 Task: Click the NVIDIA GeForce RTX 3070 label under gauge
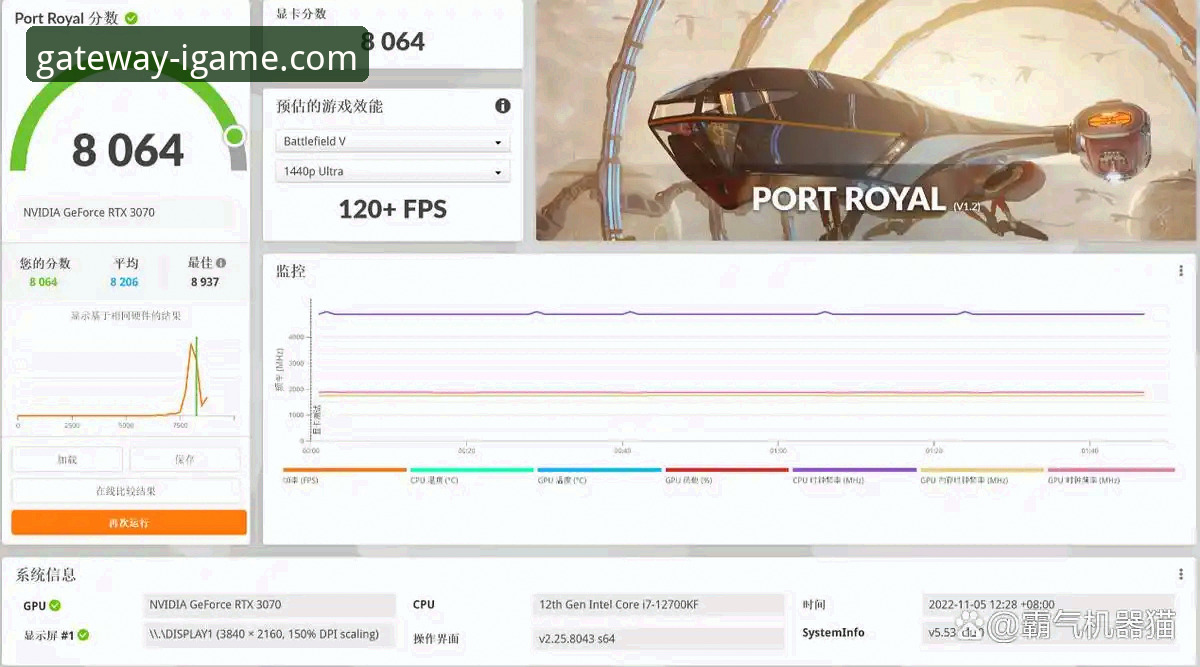click(89, 213)
